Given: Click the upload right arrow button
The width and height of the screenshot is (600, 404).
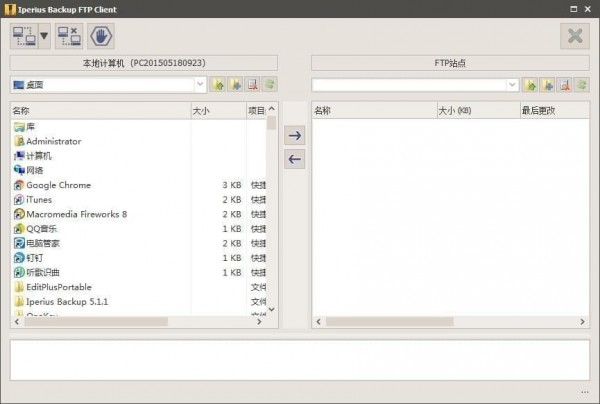Looking at the screenshot, I should (294, 135).
